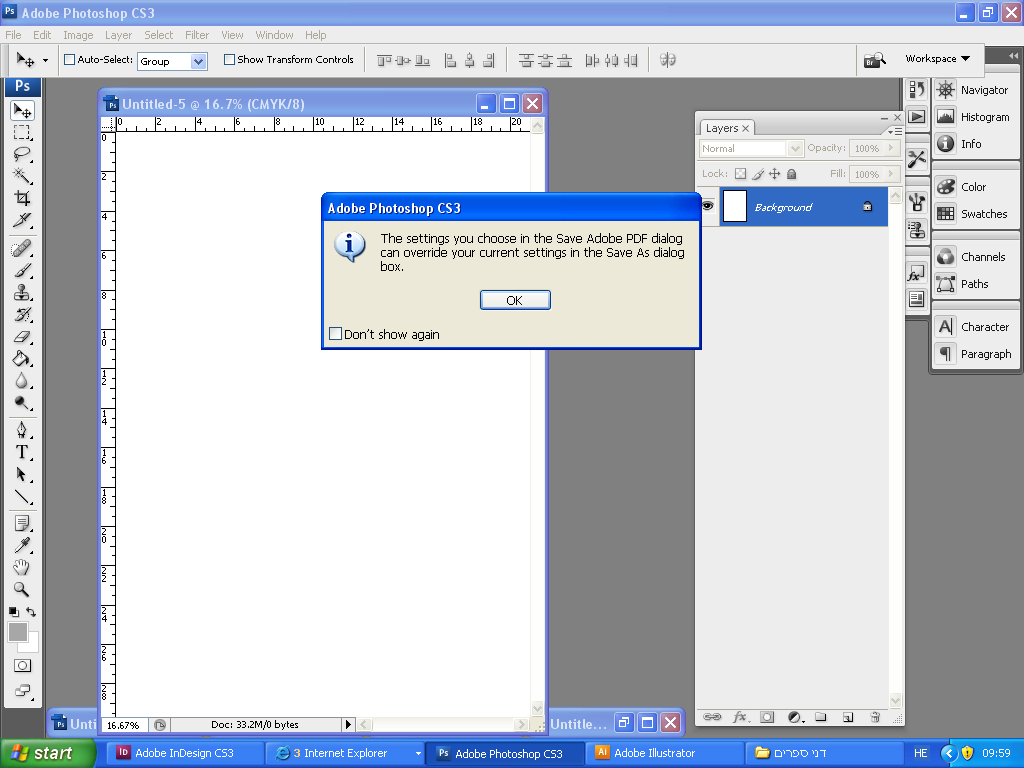The width and height of the screenshot is (1024, 768).
Task: Open the tool preset picker arrow
Action: 45,61
